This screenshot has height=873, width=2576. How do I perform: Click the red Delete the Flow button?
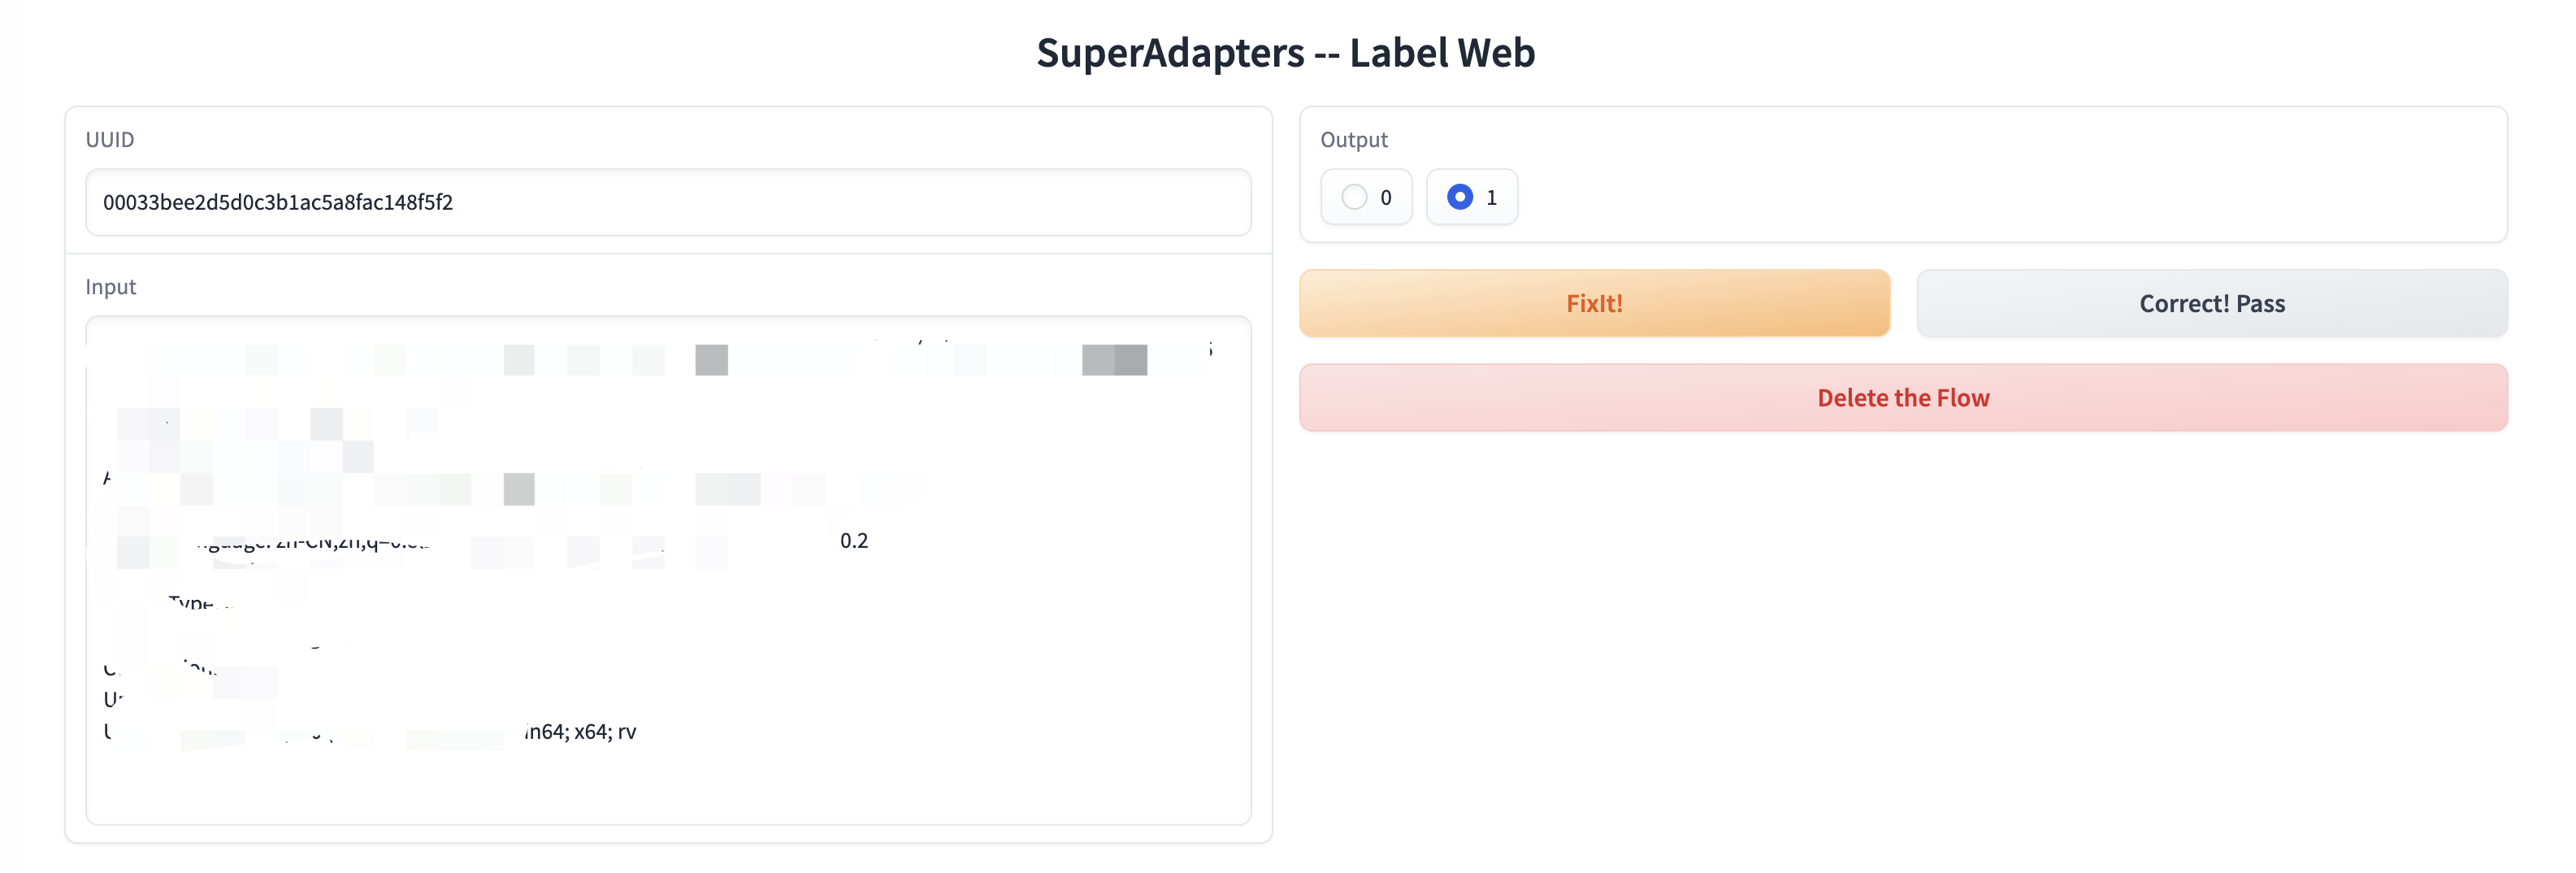tap(1903, 398)
